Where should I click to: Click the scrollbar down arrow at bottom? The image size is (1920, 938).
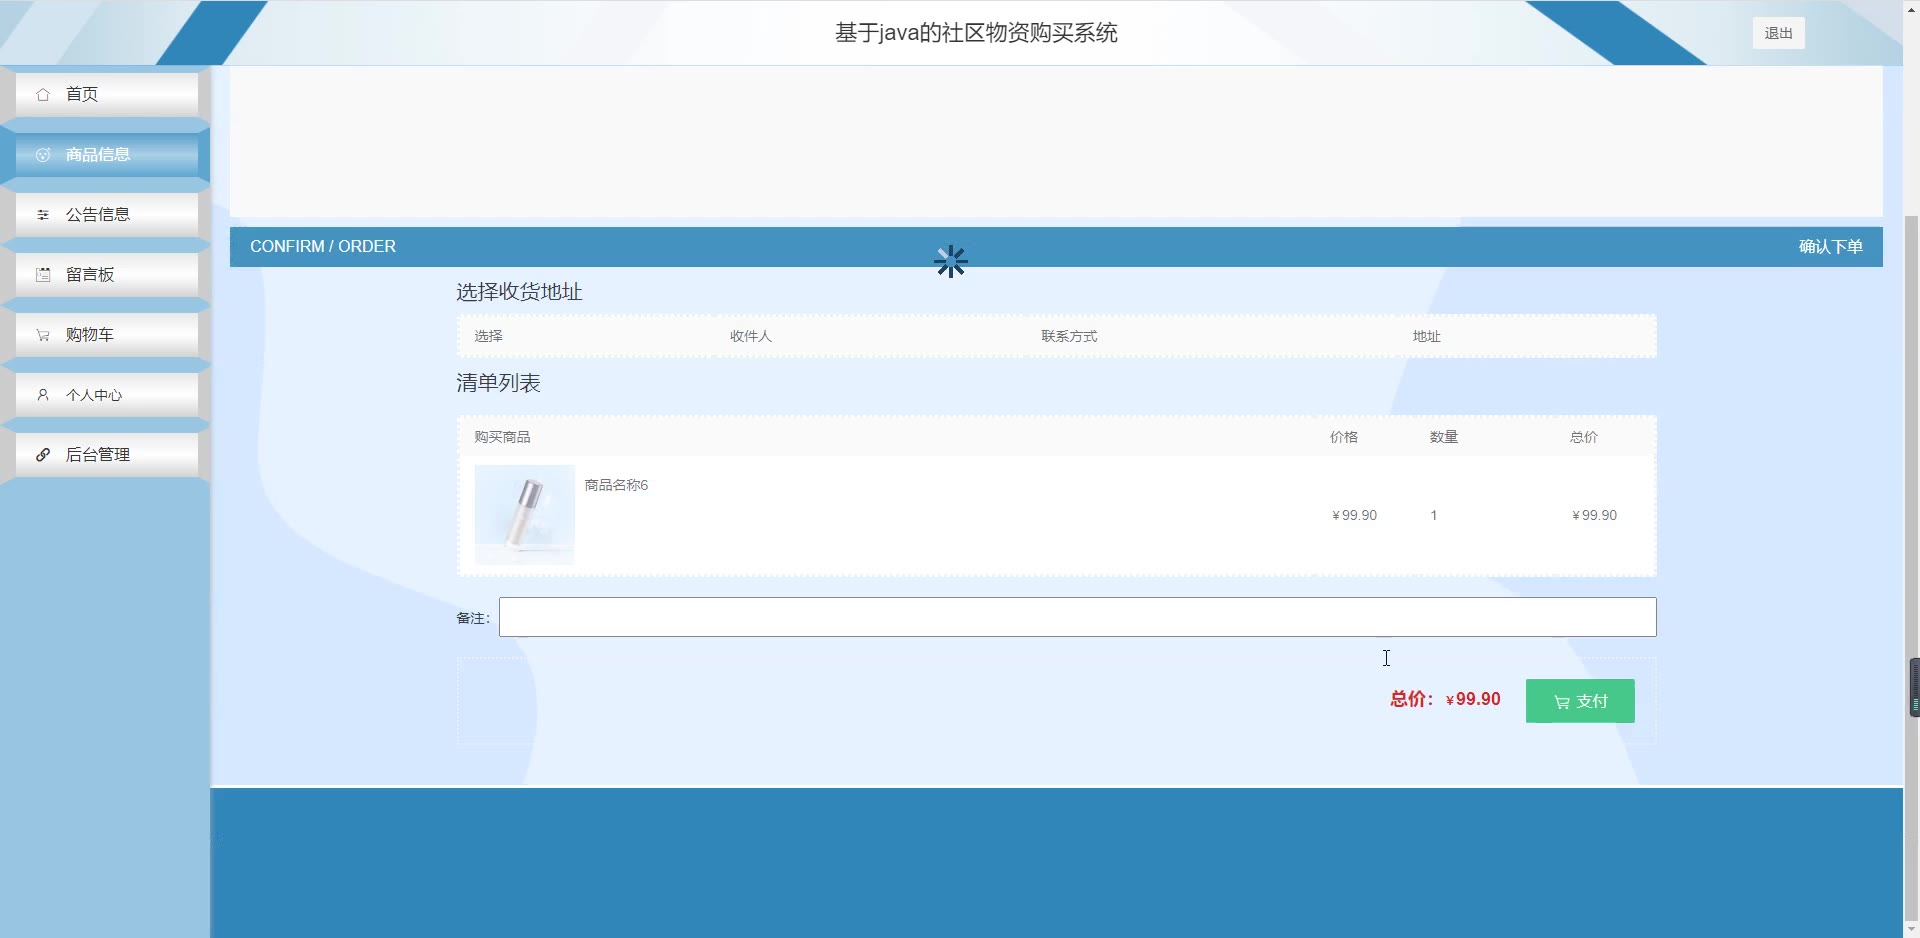click(1911, 930)
